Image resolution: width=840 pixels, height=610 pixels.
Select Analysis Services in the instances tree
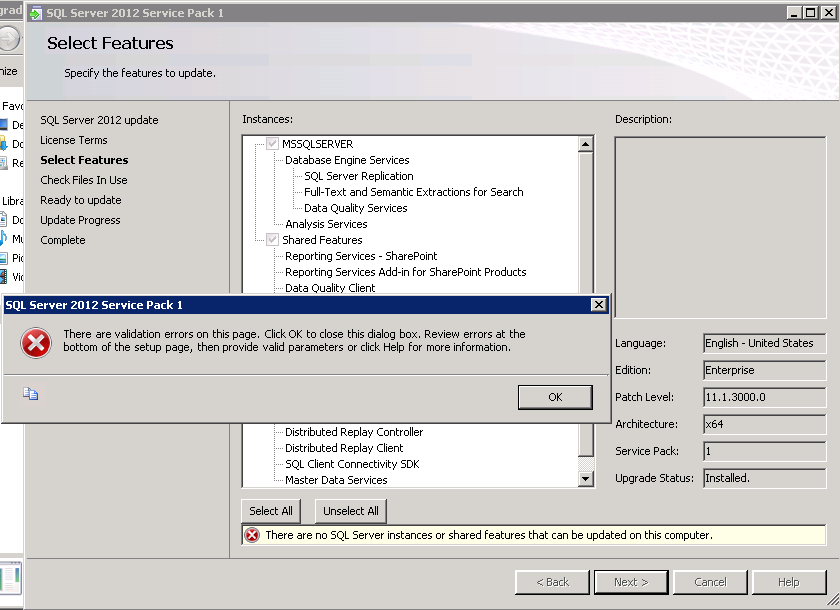[x=326, y=224]
